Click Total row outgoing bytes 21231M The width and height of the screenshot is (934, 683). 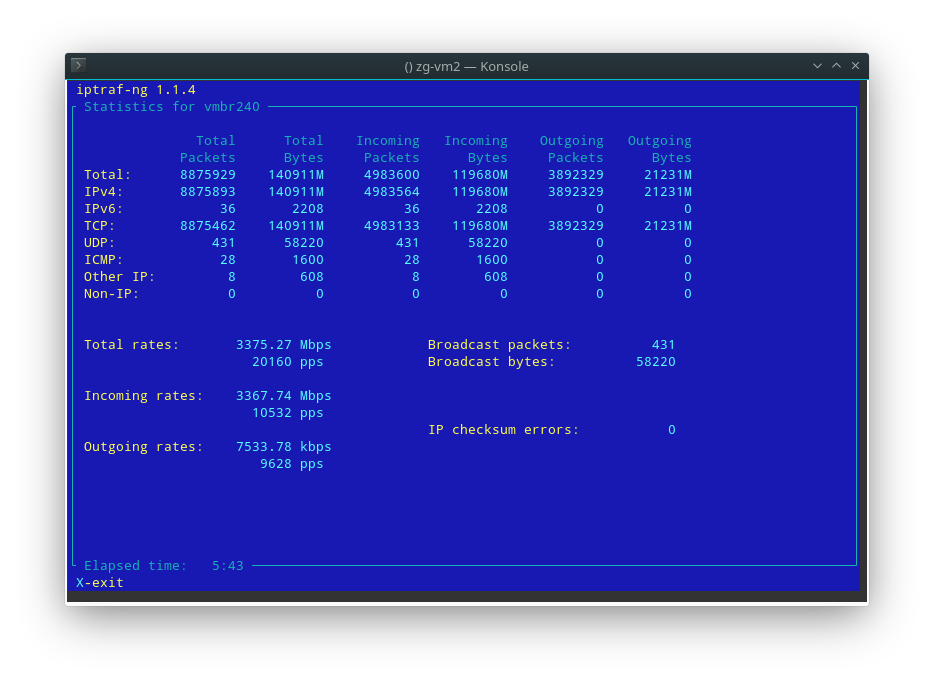tap(668, 174)
